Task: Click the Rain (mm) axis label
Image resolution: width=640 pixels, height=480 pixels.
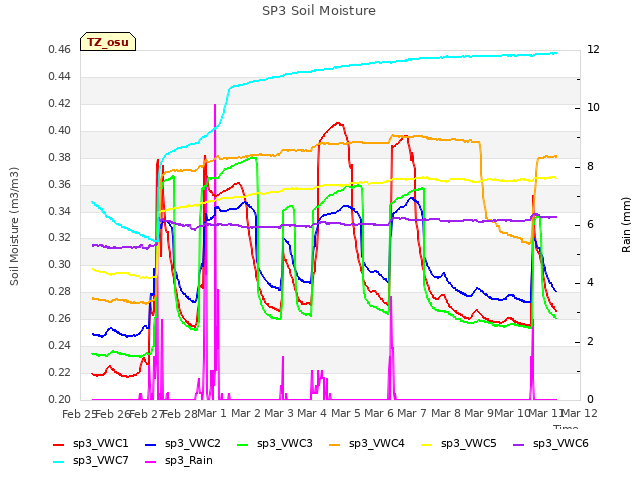Action: tap(626, 225)
